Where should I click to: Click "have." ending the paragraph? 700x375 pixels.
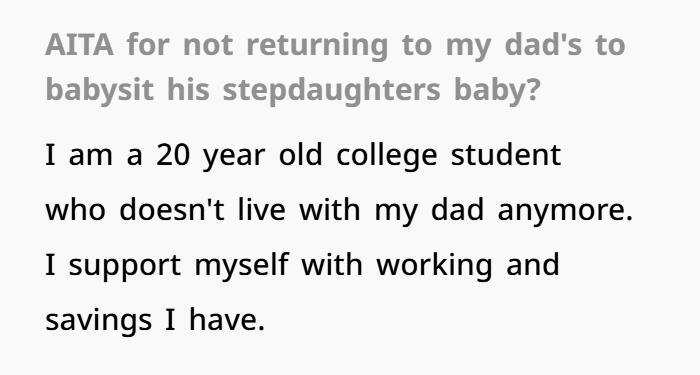227,320
